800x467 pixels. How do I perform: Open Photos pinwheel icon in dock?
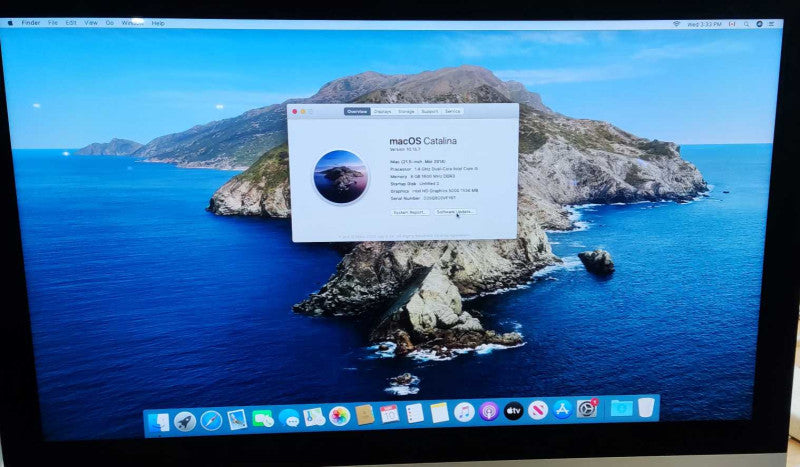coord(339,416)
